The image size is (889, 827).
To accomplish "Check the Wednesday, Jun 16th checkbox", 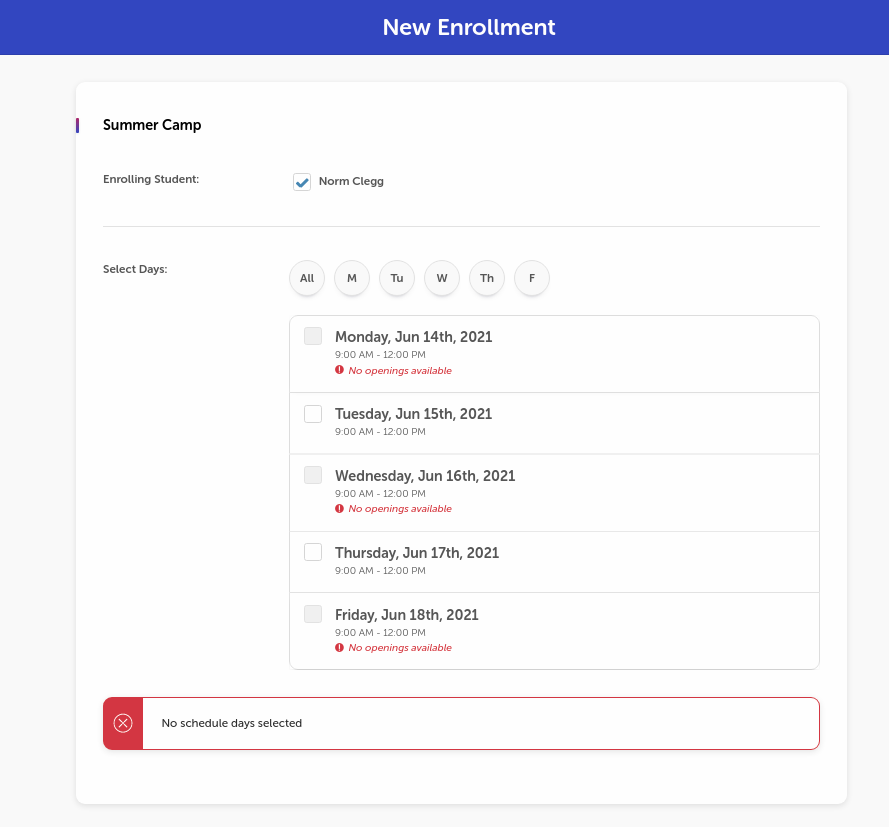I will point(313,475).
